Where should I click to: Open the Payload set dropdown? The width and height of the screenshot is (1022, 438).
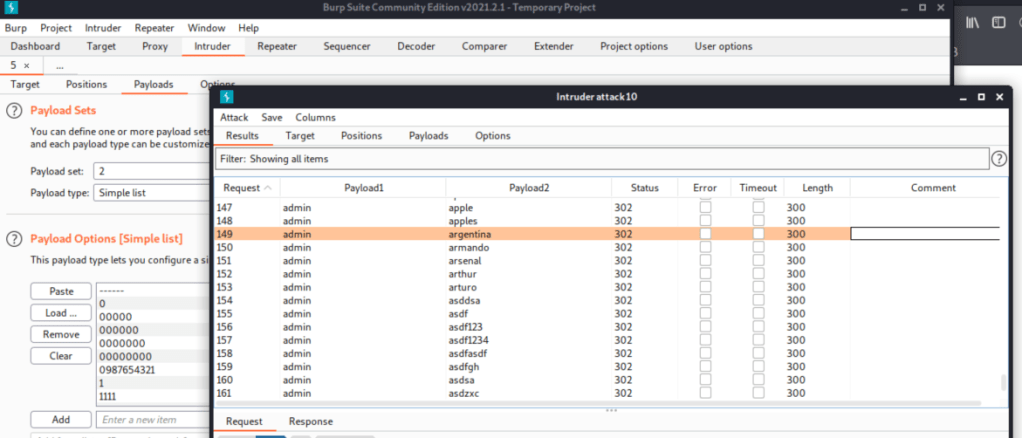pyautogui.click(x=150, y=172)
